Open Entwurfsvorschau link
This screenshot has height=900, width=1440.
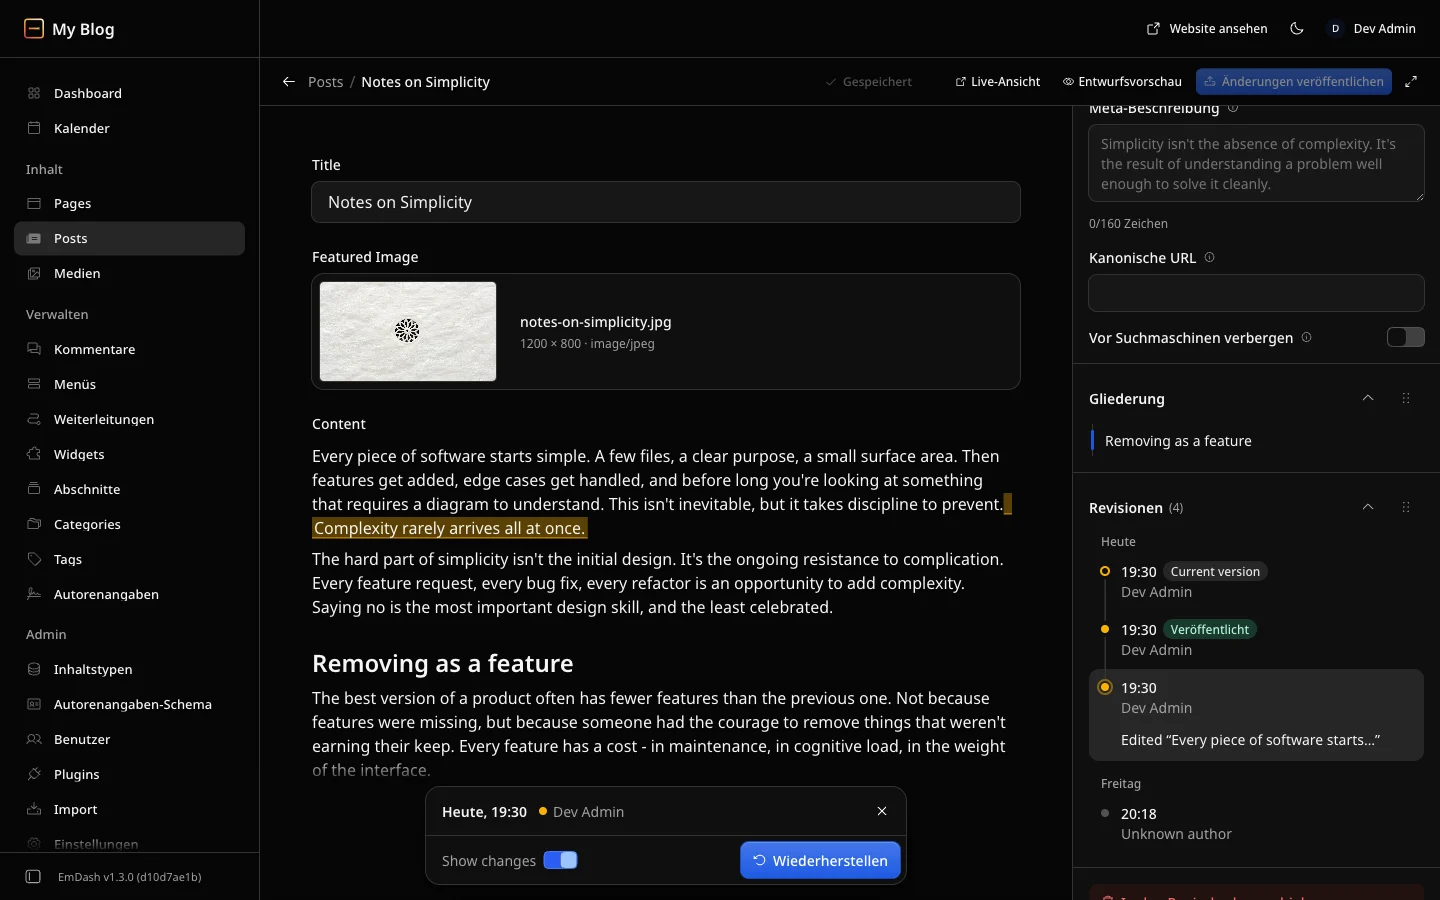[1122, 82]
